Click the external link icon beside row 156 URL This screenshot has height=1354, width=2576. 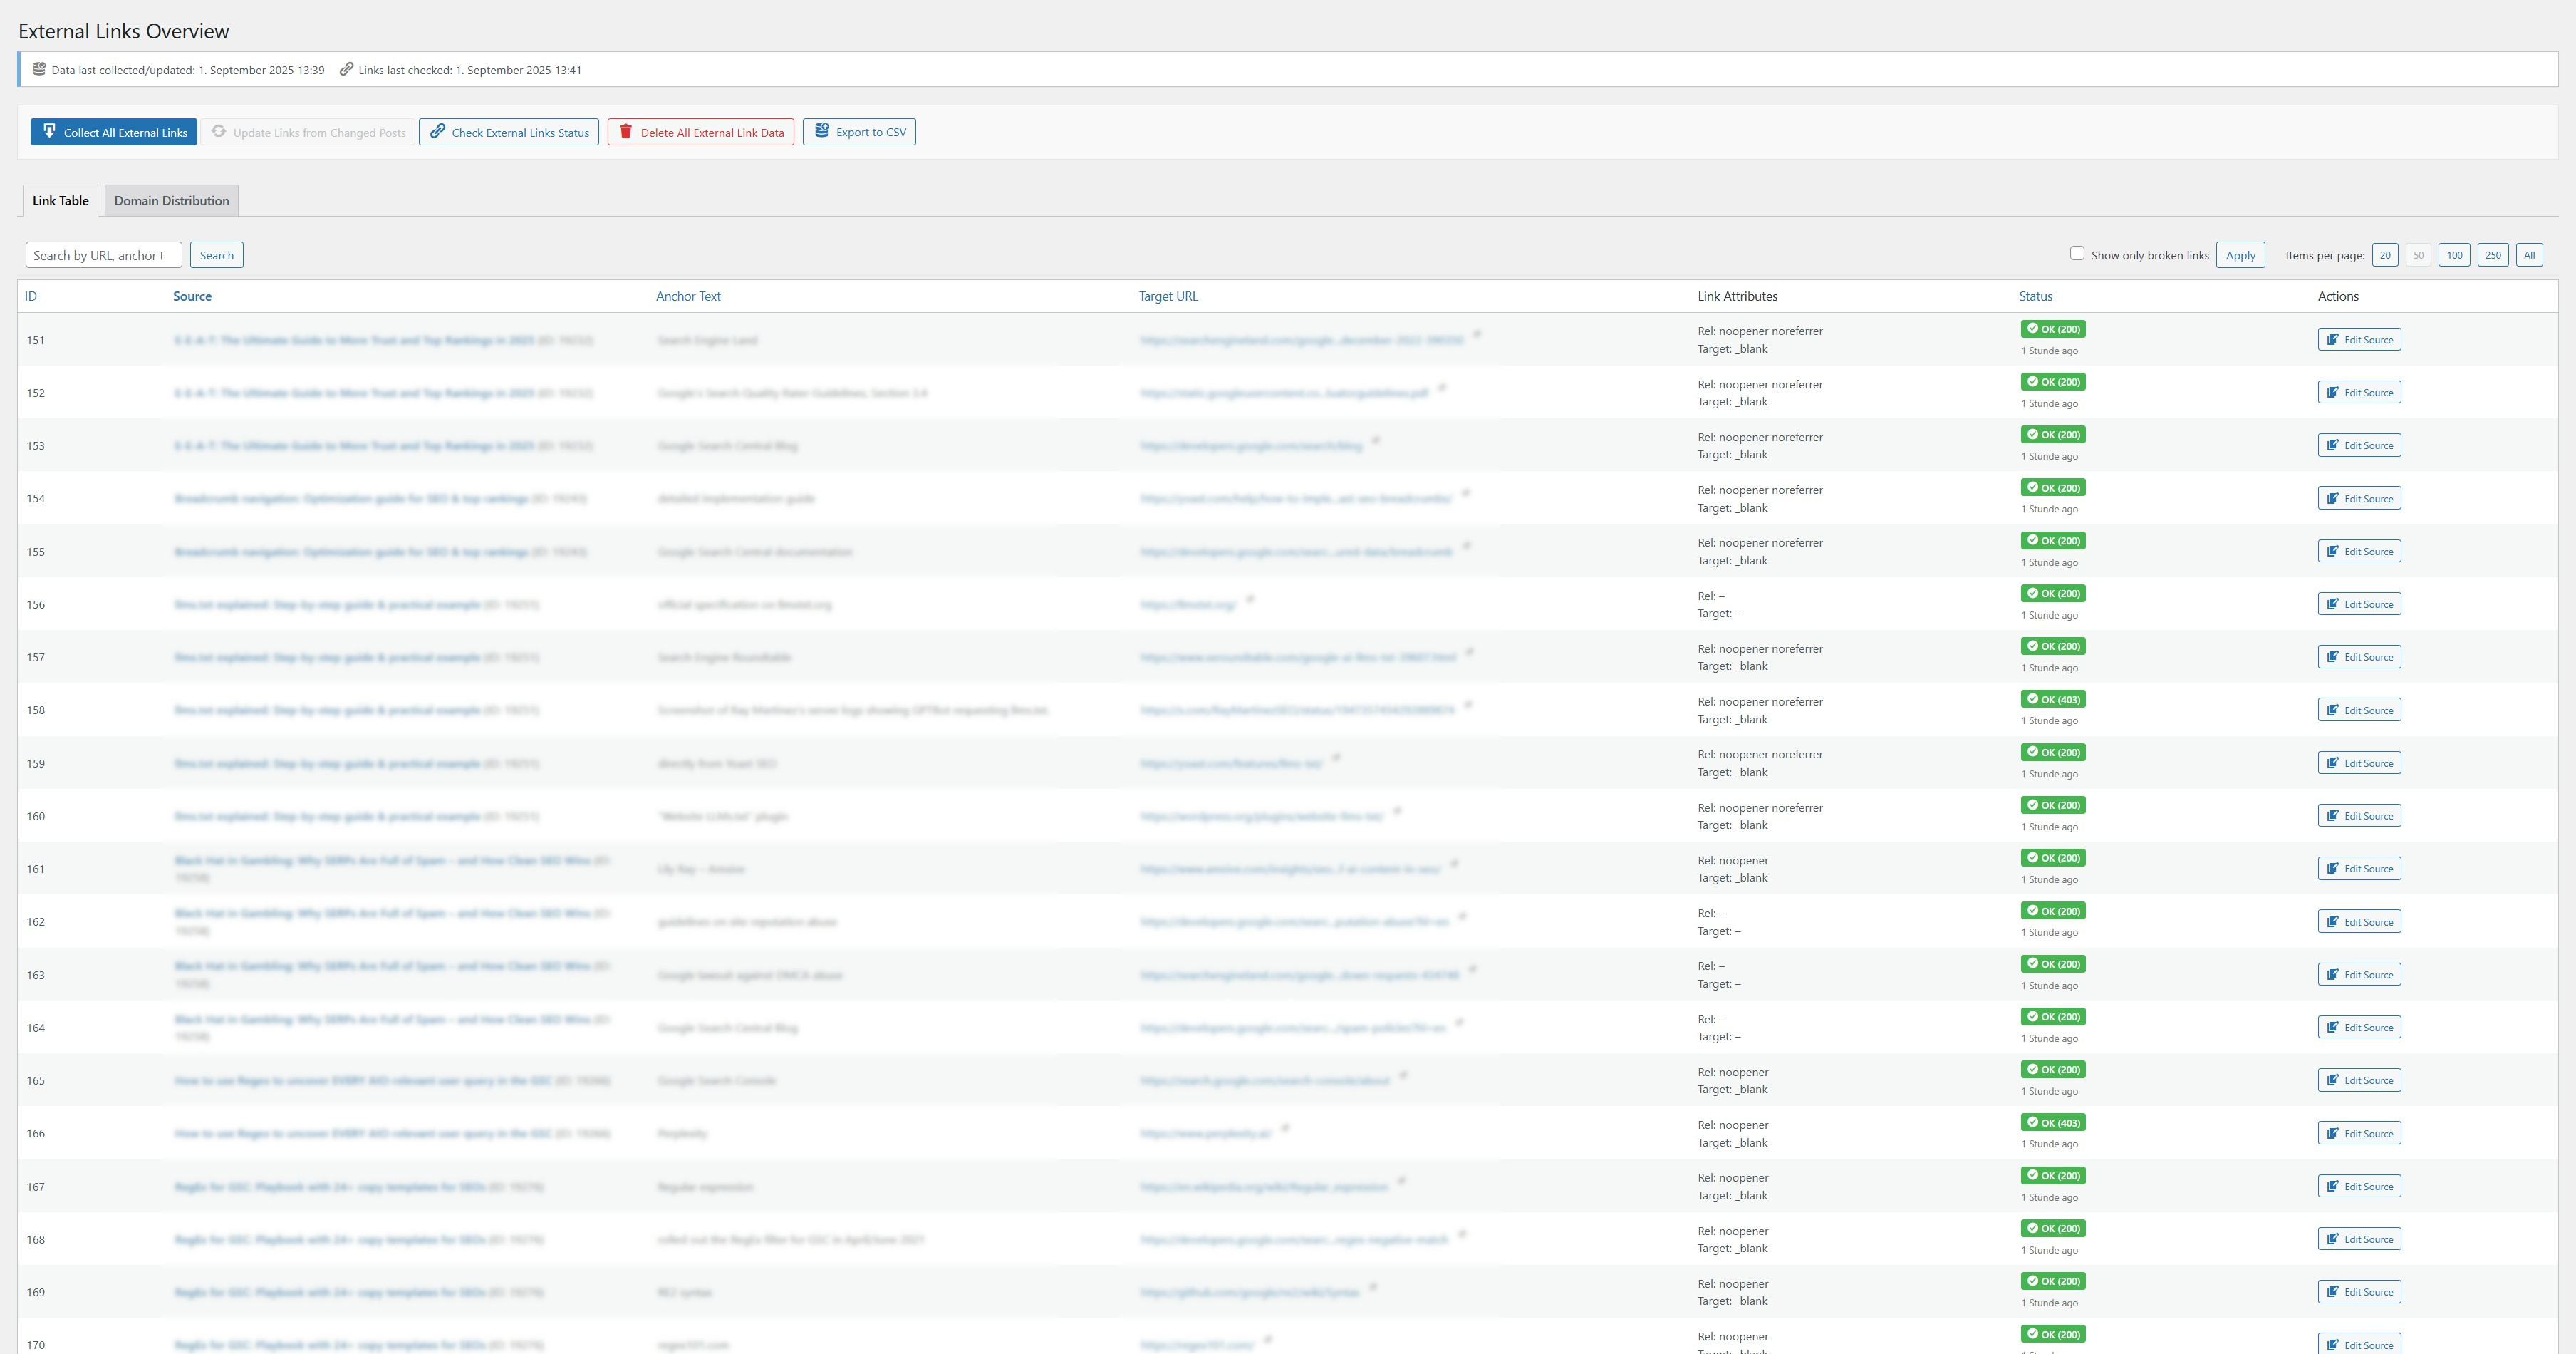click(x=1250, y=599)
